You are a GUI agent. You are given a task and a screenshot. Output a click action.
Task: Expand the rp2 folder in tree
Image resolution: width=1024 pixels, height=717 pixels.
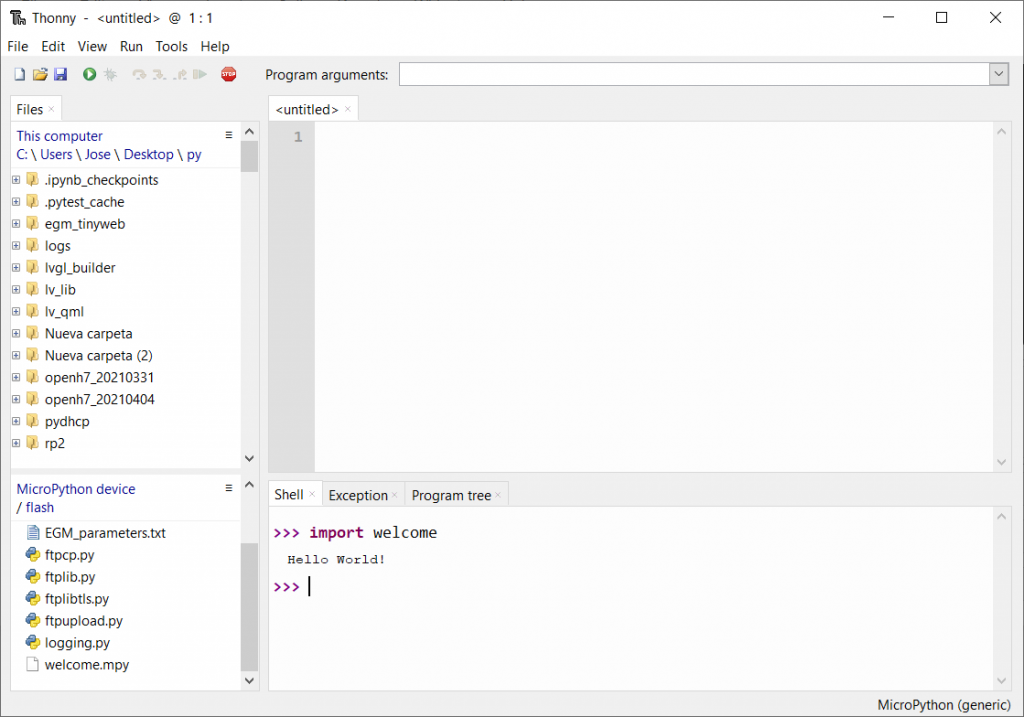[x=16, y=443]
